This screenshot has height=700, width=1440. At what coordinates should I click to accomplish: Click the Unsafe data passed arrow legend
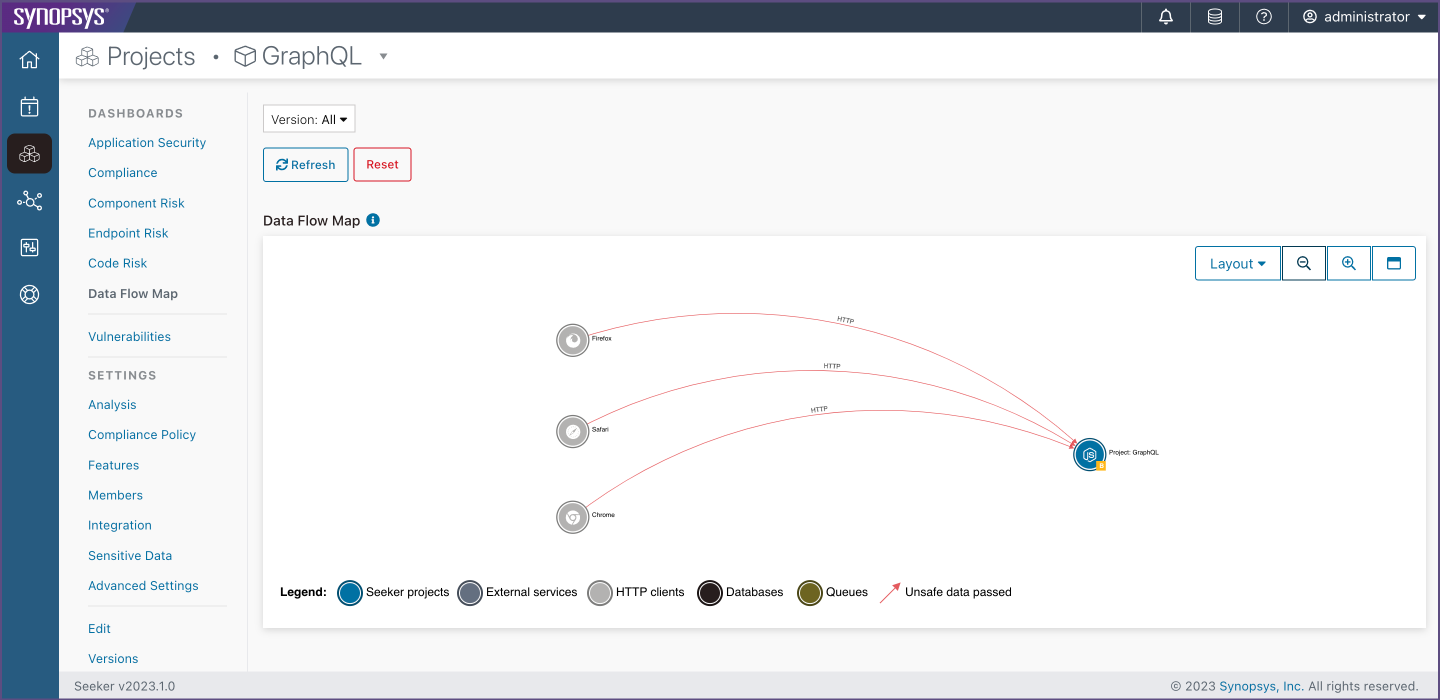pos(890,592)
